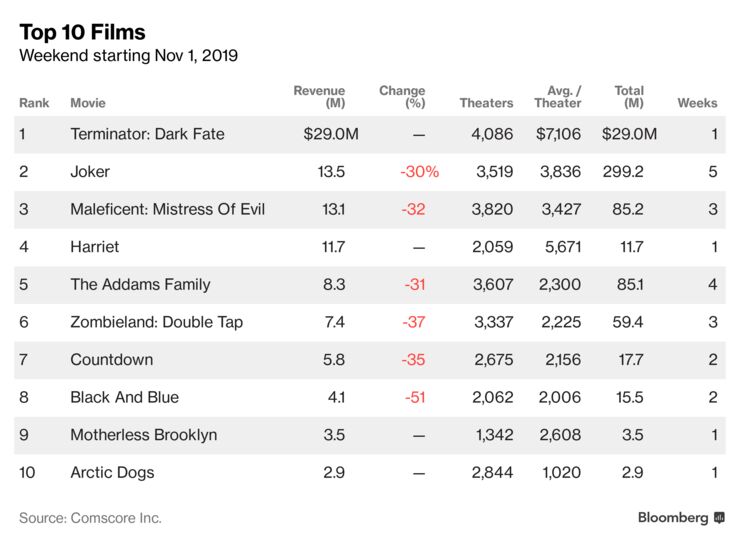Click the Bloomberg wordmark text
The width and height of the screenshot is (740, 545).
(x=674, y=518)
